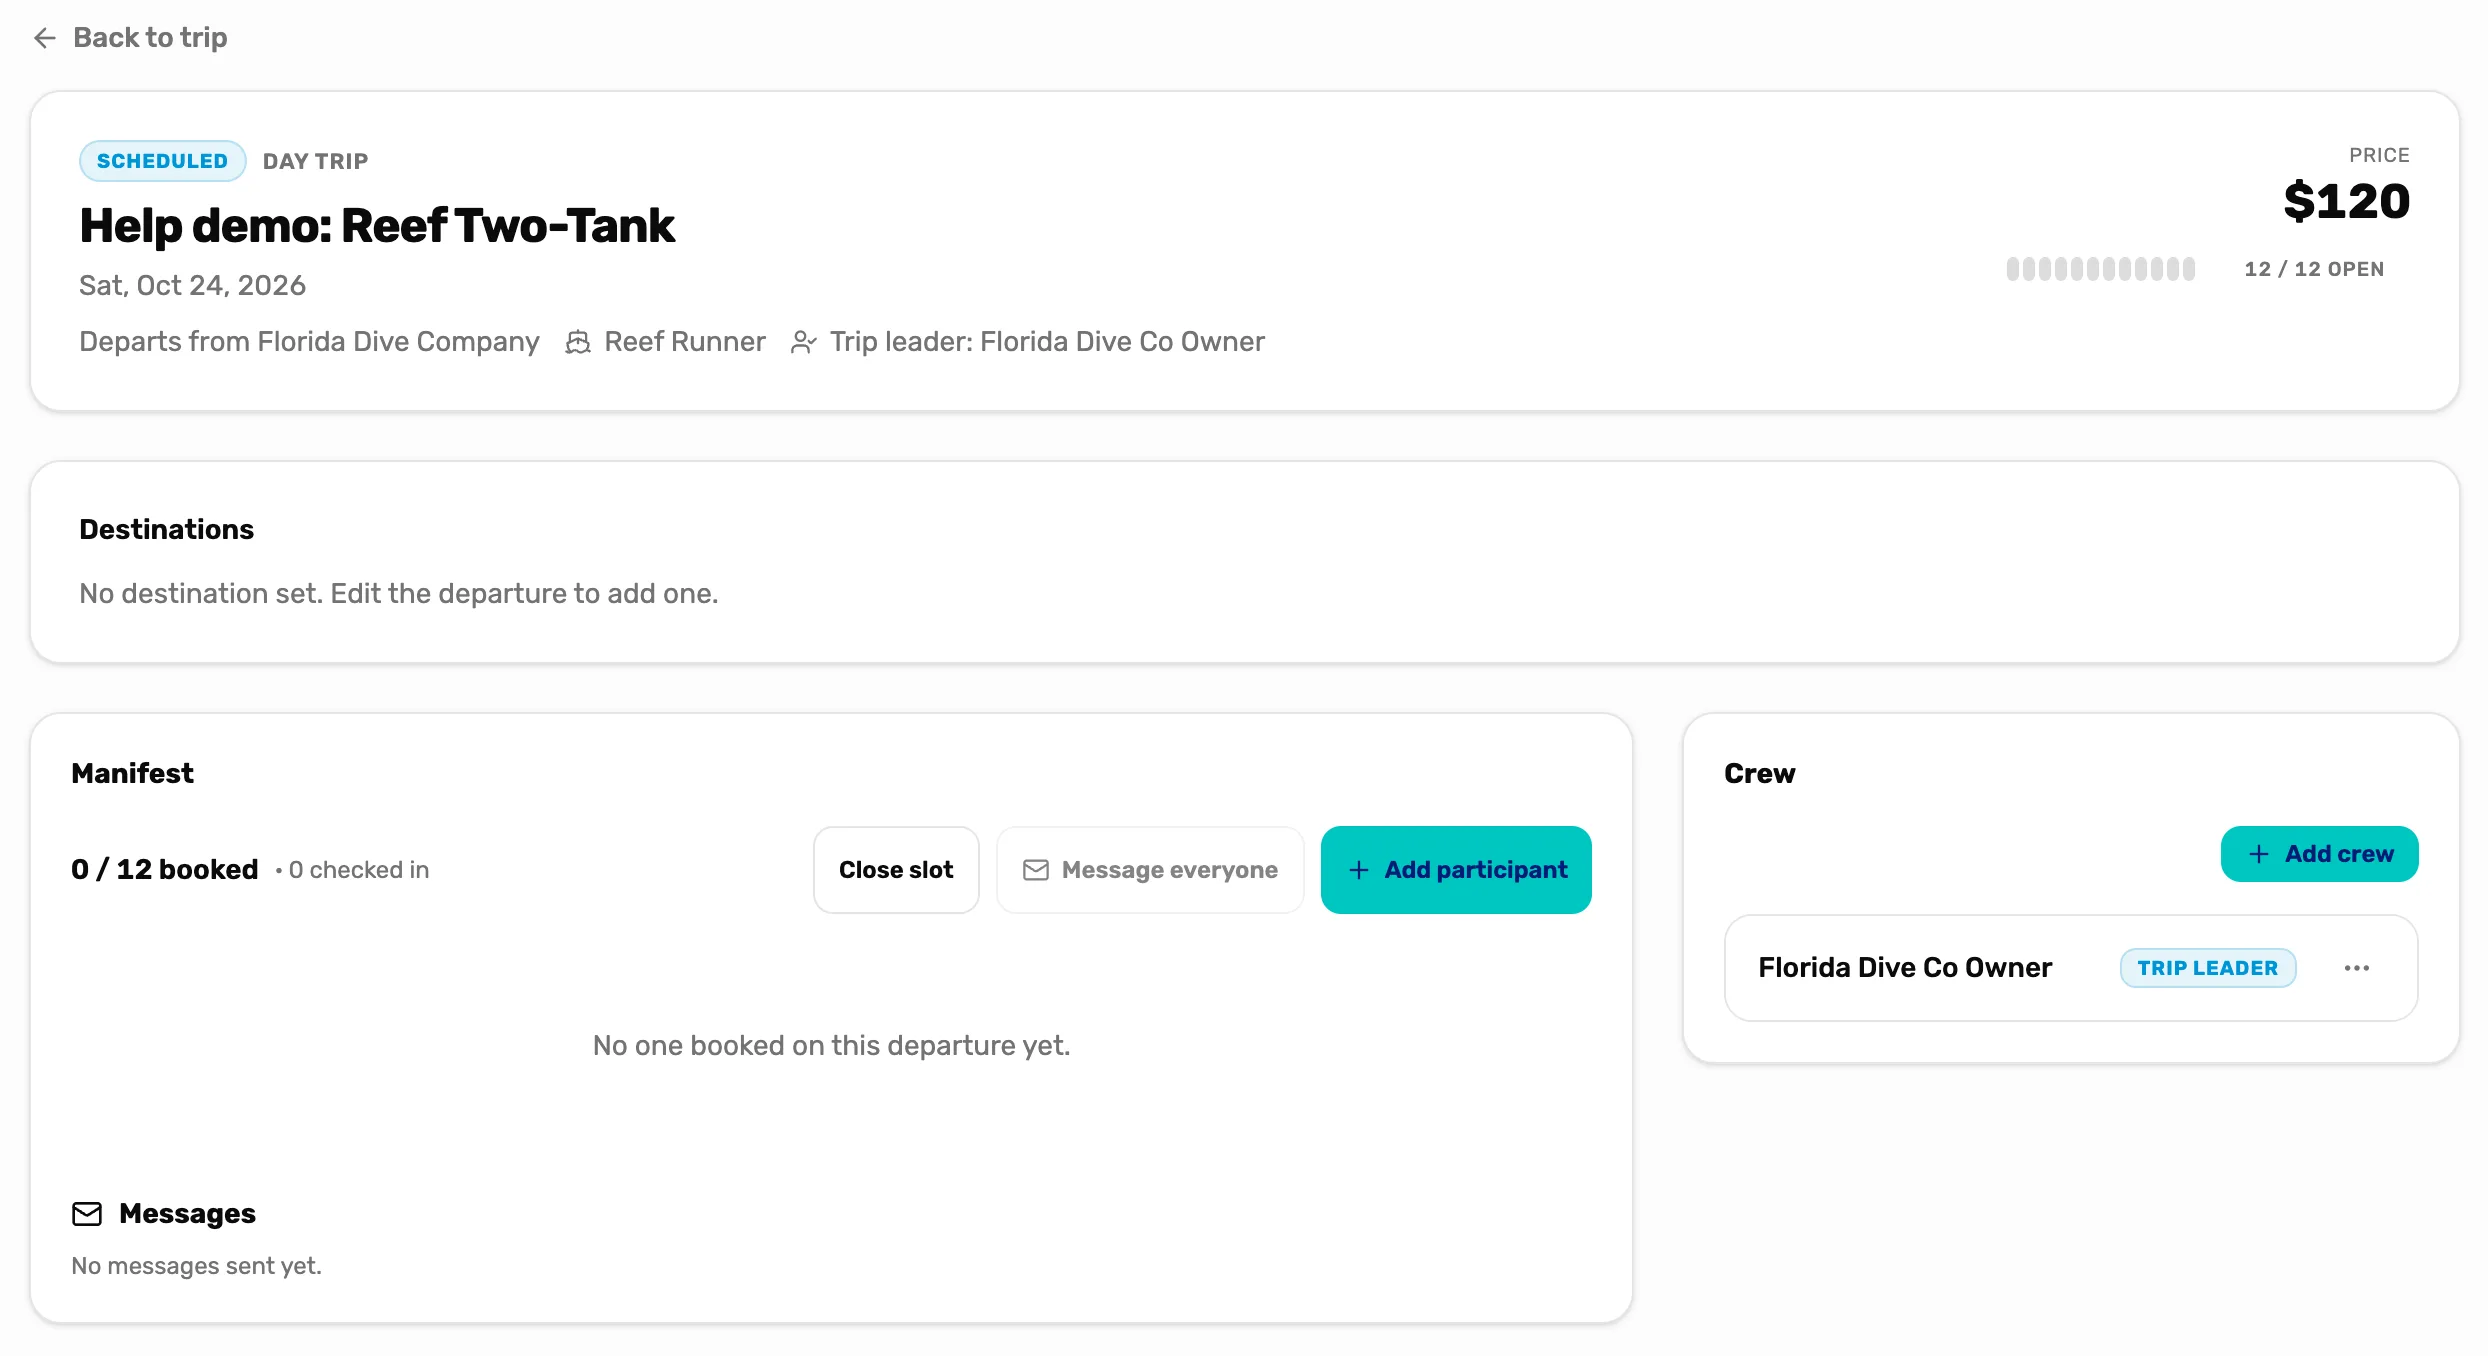Screen dimensions: 2488x1356
Task: Click the '12 / 12 OPEN' text
Action: [2314, 269]
